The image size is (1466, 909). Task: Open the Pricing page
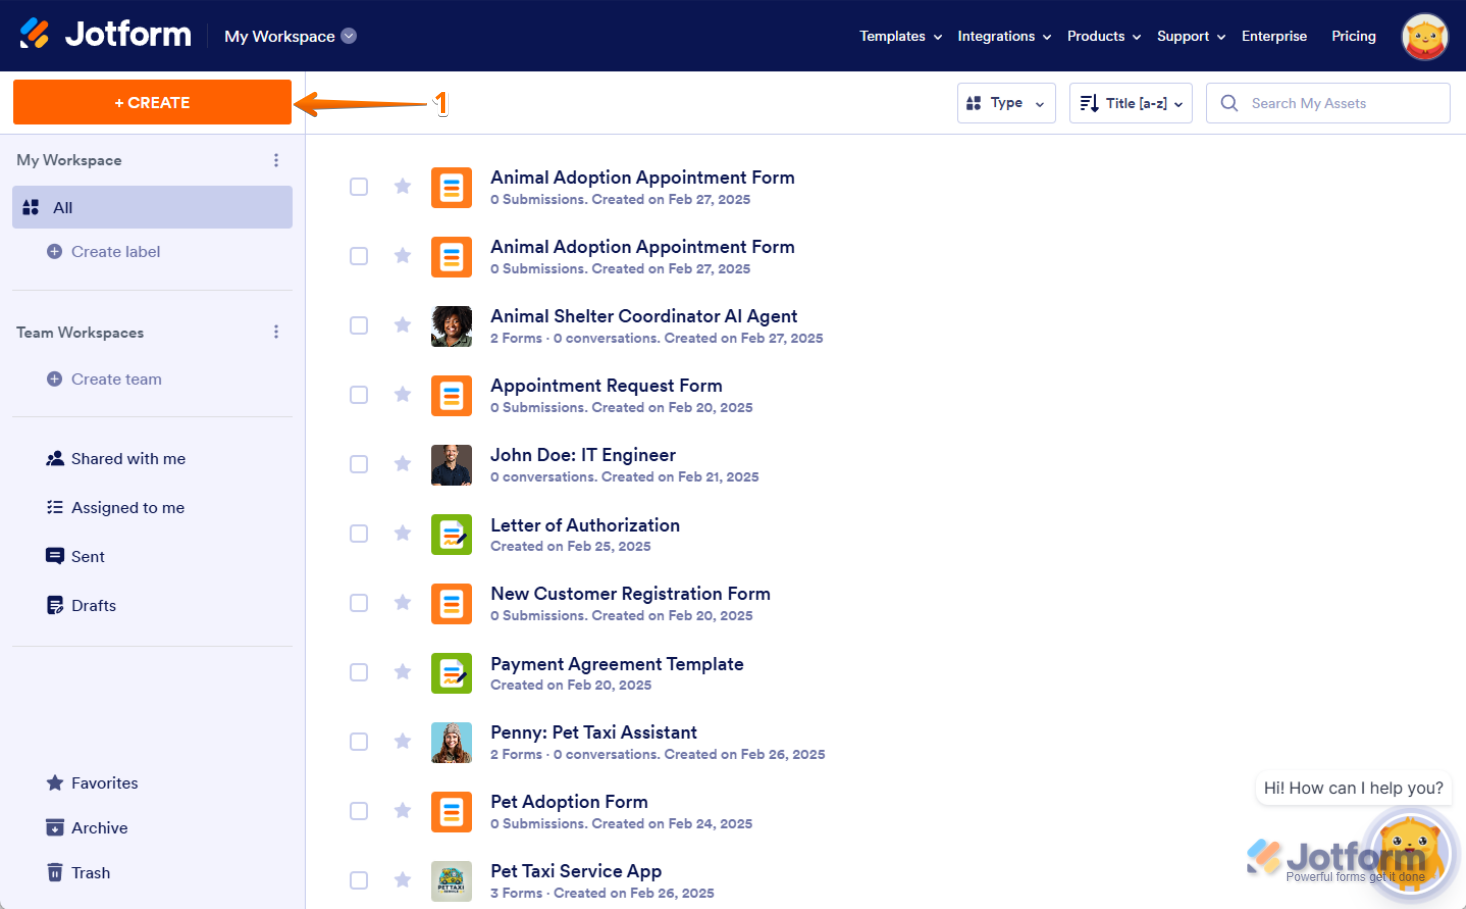click(x=1353, y=36)
